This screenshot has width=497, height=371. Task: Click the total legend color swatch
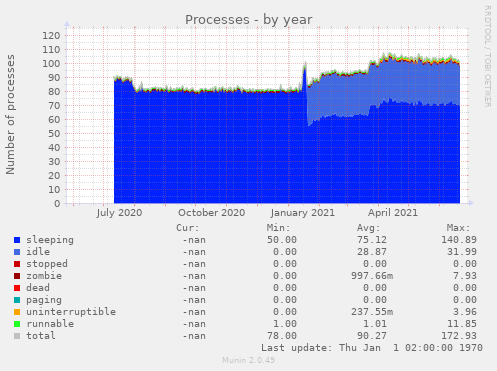(x=17, y=336)
